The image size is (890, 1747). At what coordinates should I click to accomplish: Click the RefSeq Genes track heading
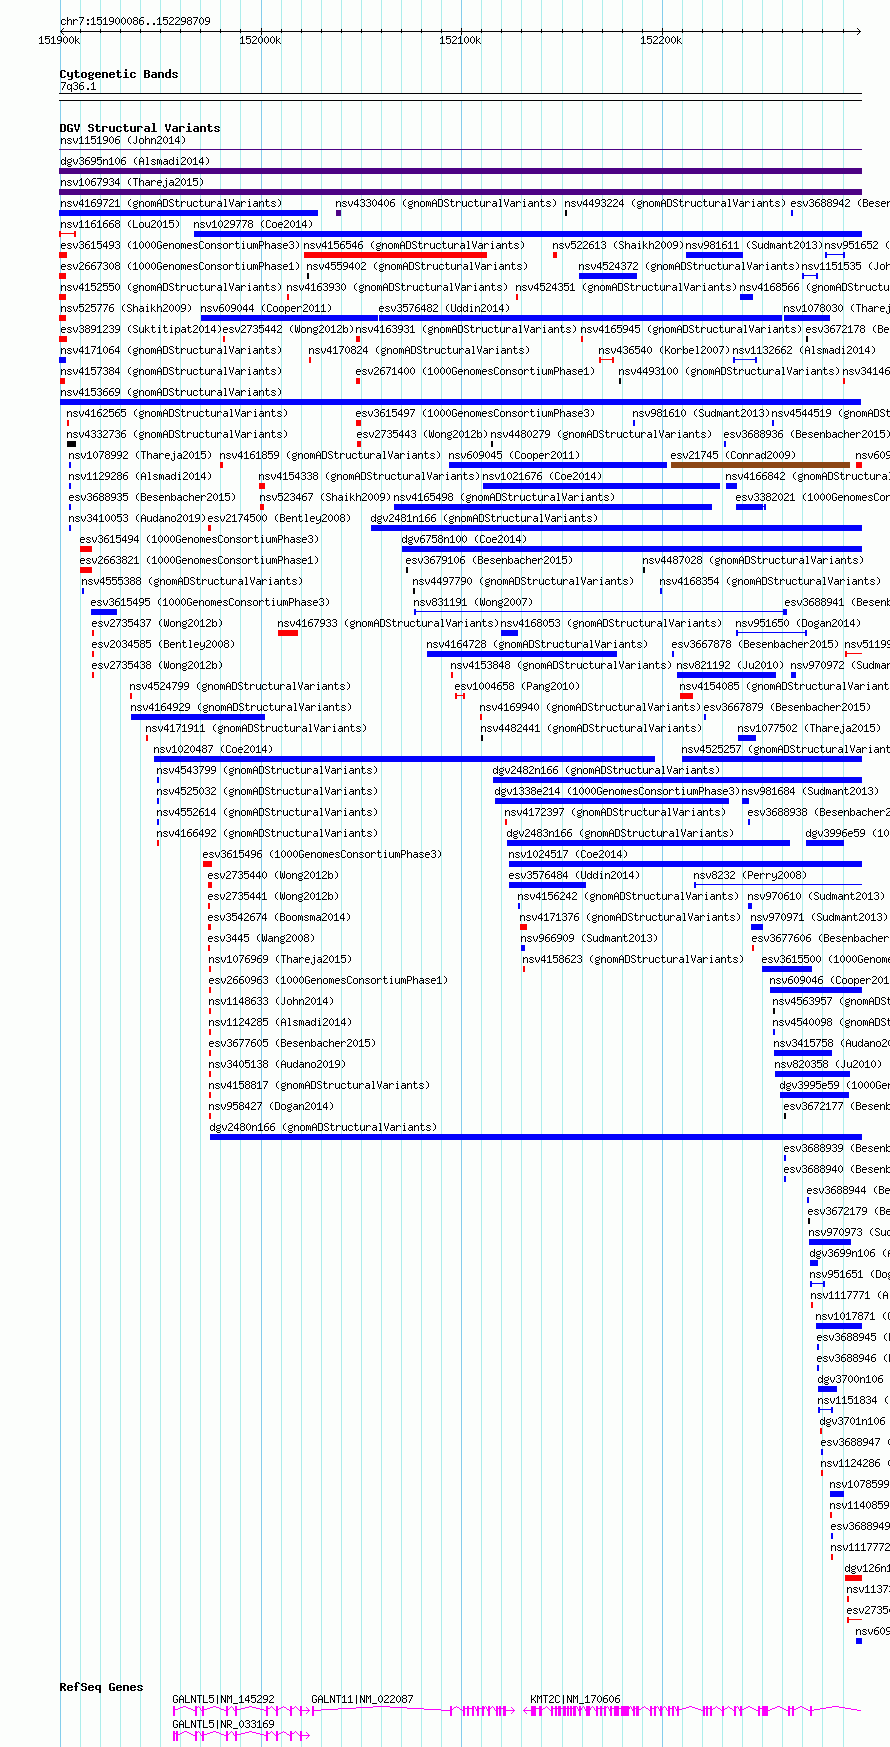tap(101, 1687)
